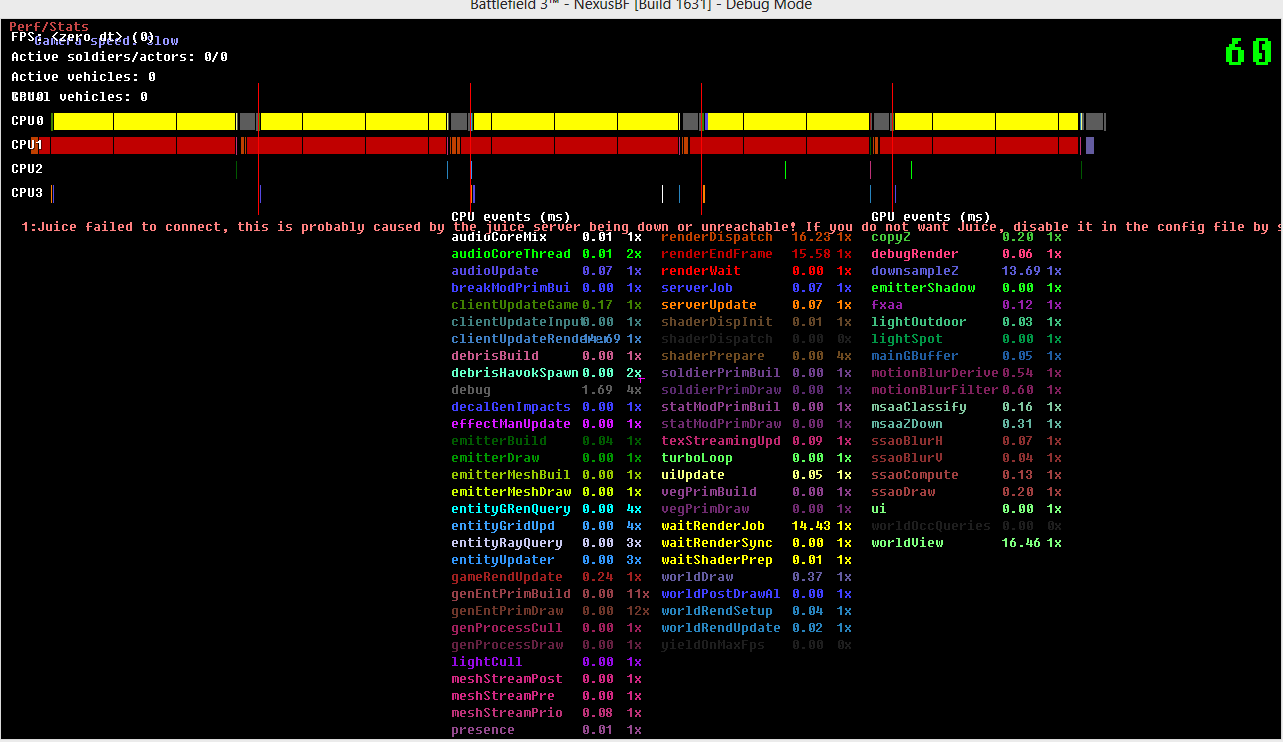Click the 'Active vehicles: 0' line
Image resolution: width=1283 pixels, height=742 pixels.
tap(83, 77)
